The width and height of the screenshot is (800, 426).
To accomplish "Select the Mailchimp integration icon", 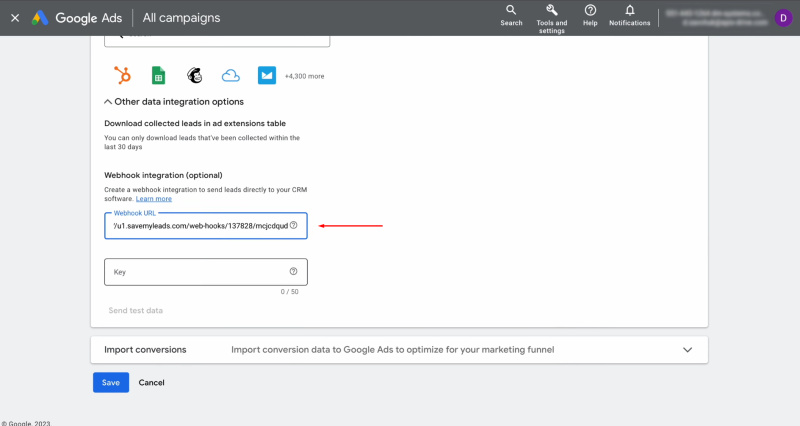I will [194, 76].
